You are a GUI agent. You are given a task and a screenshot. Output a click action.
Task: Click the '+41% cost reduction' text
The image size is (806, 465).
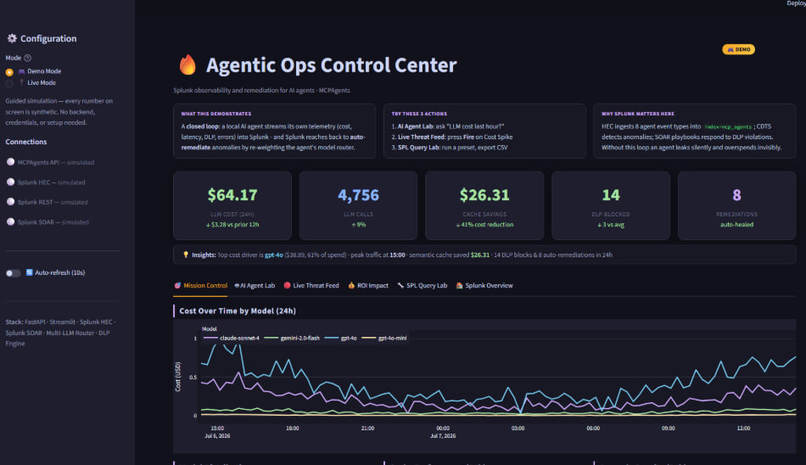pos(484,225)
